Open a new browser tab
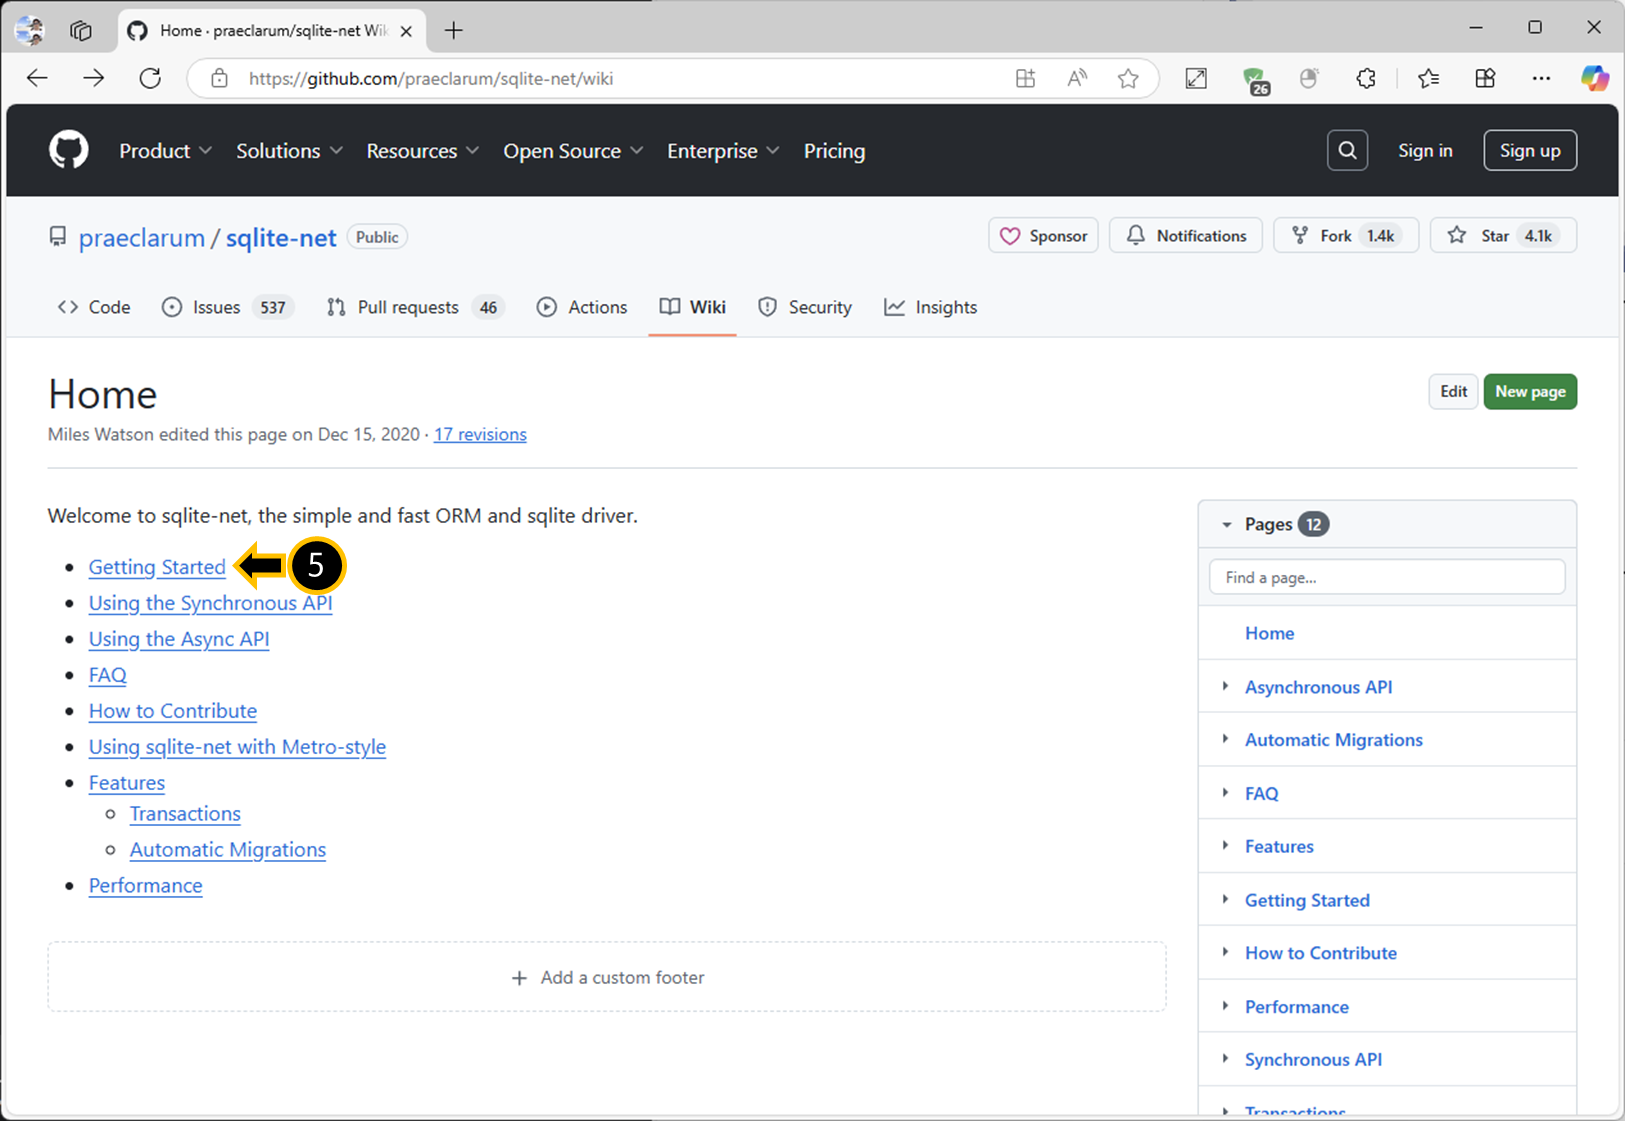 454,30
